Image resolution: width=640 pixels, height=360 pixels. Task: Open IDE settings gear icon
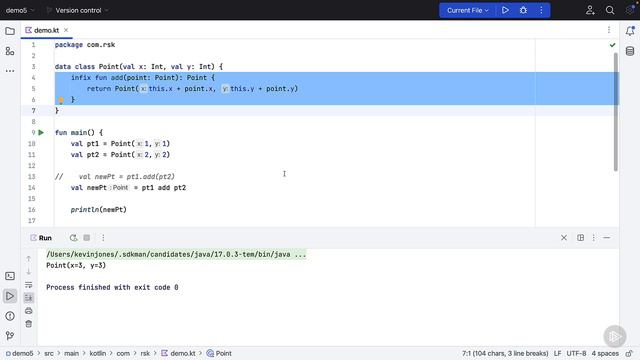[630, 10]
